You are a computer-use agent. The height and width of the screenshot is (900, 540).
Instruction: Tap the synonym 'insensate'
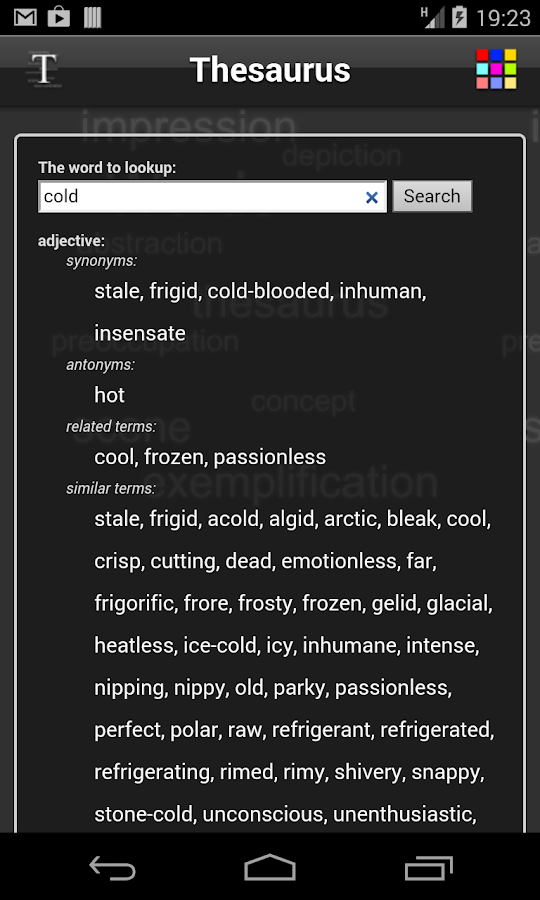click(140, 333)
